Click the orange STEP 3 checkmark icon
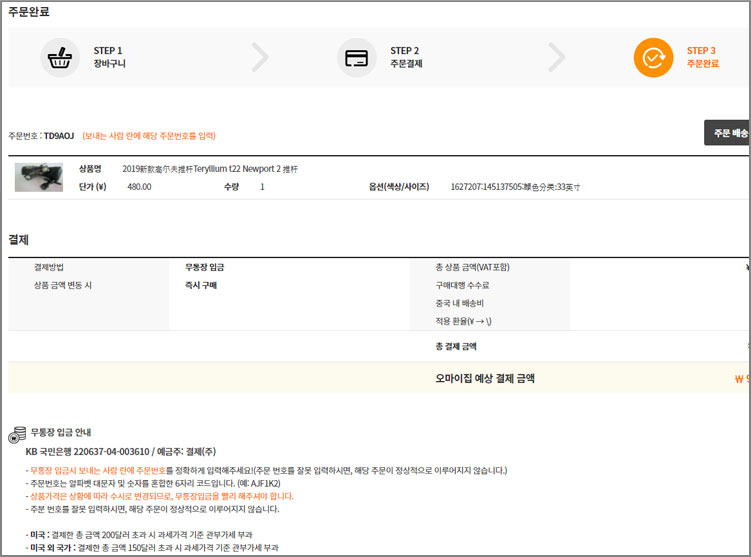The image size is (751, 557). pos(653,57)
